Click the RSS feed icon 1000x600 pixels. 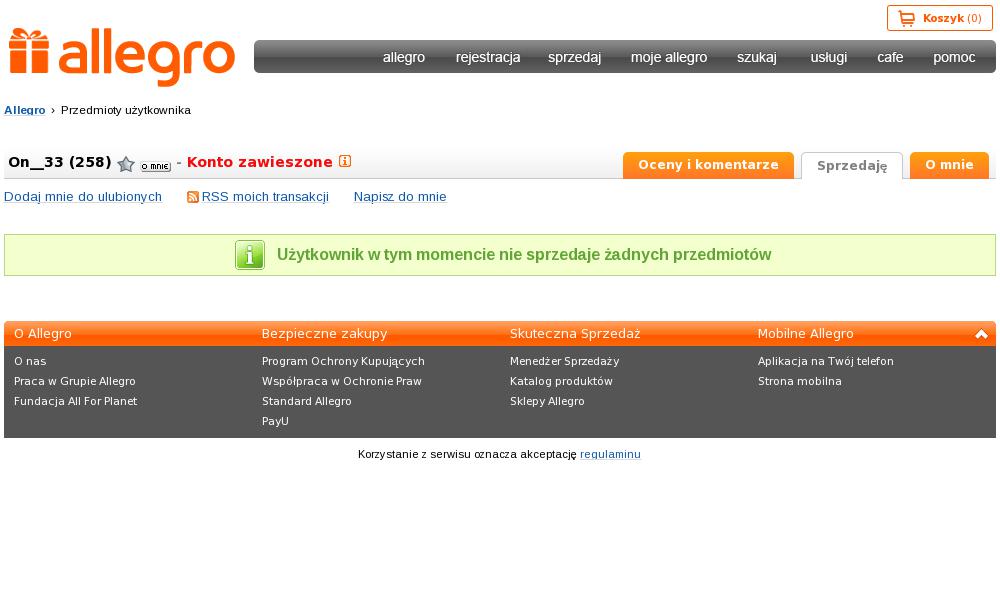(x=193, y=197)
